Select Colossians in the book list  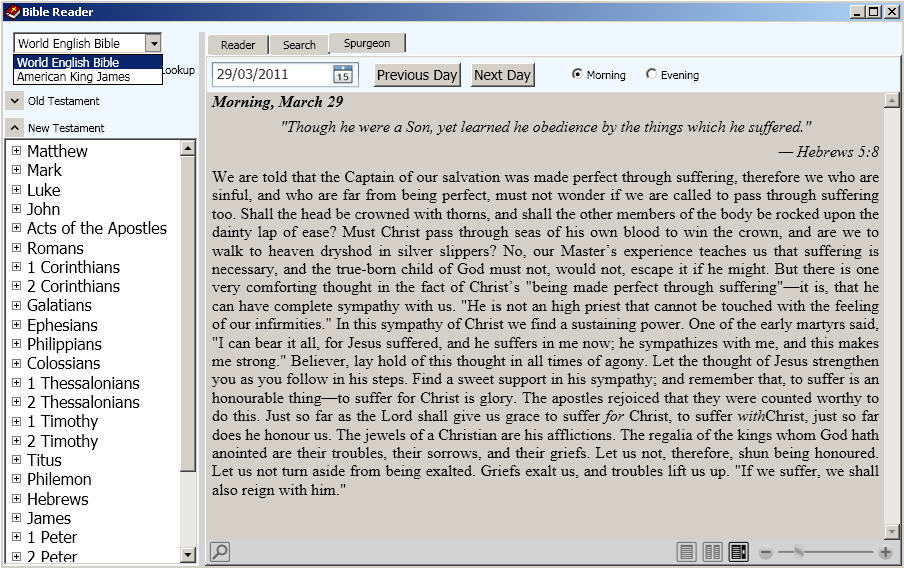[x=63, y=363]
